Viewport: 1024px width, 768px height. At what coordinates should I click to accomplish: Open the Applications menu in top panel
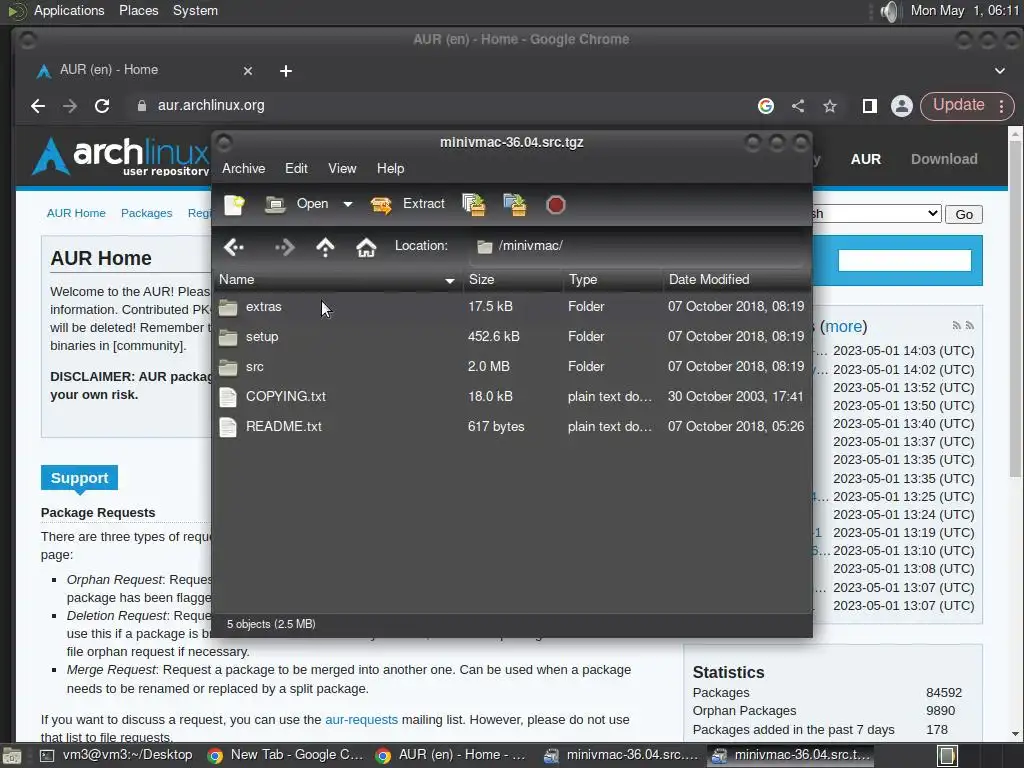[69, 10]
